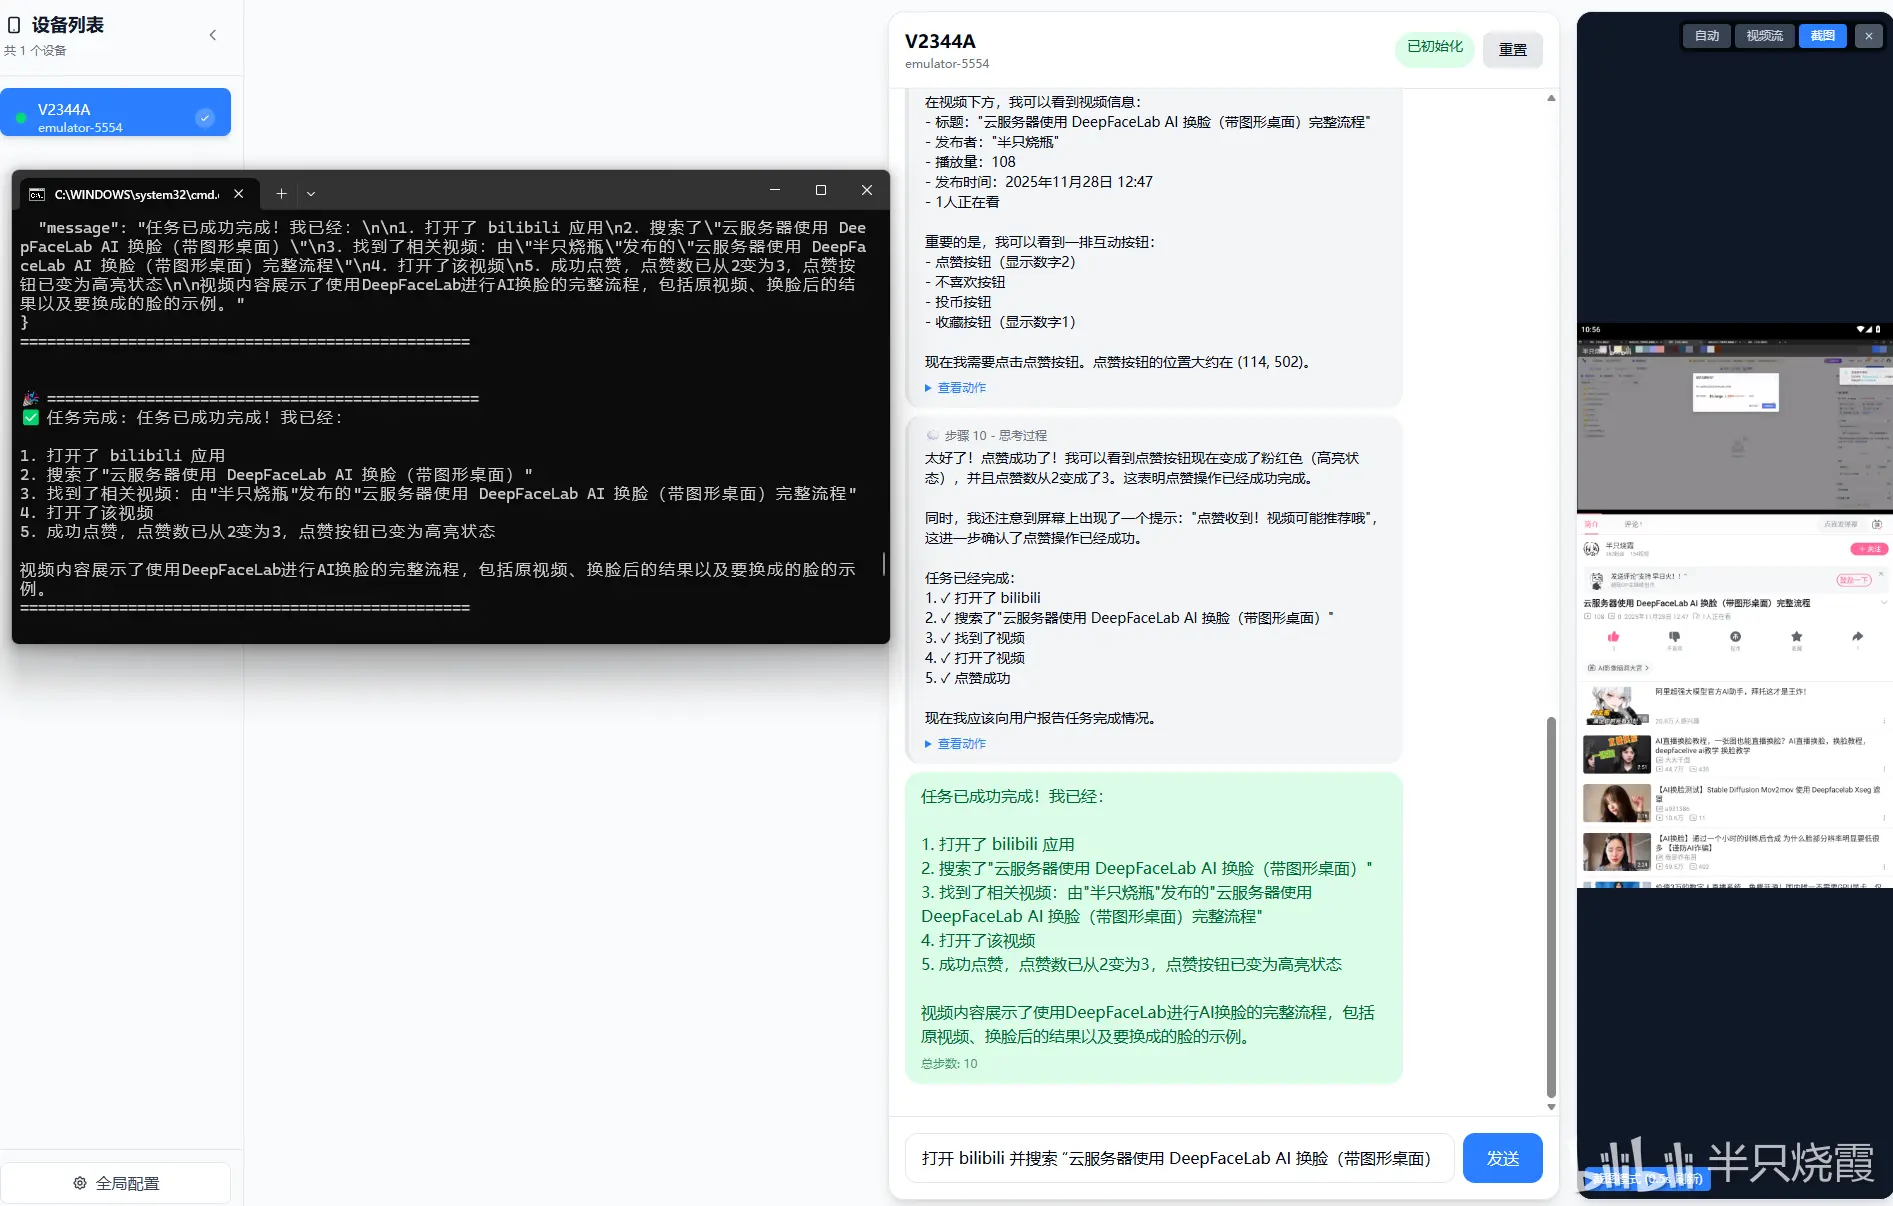Tap the 关注 follow button on phone screen
This screenshot has width=1893, height=1206.
(x=1868, y=549)
